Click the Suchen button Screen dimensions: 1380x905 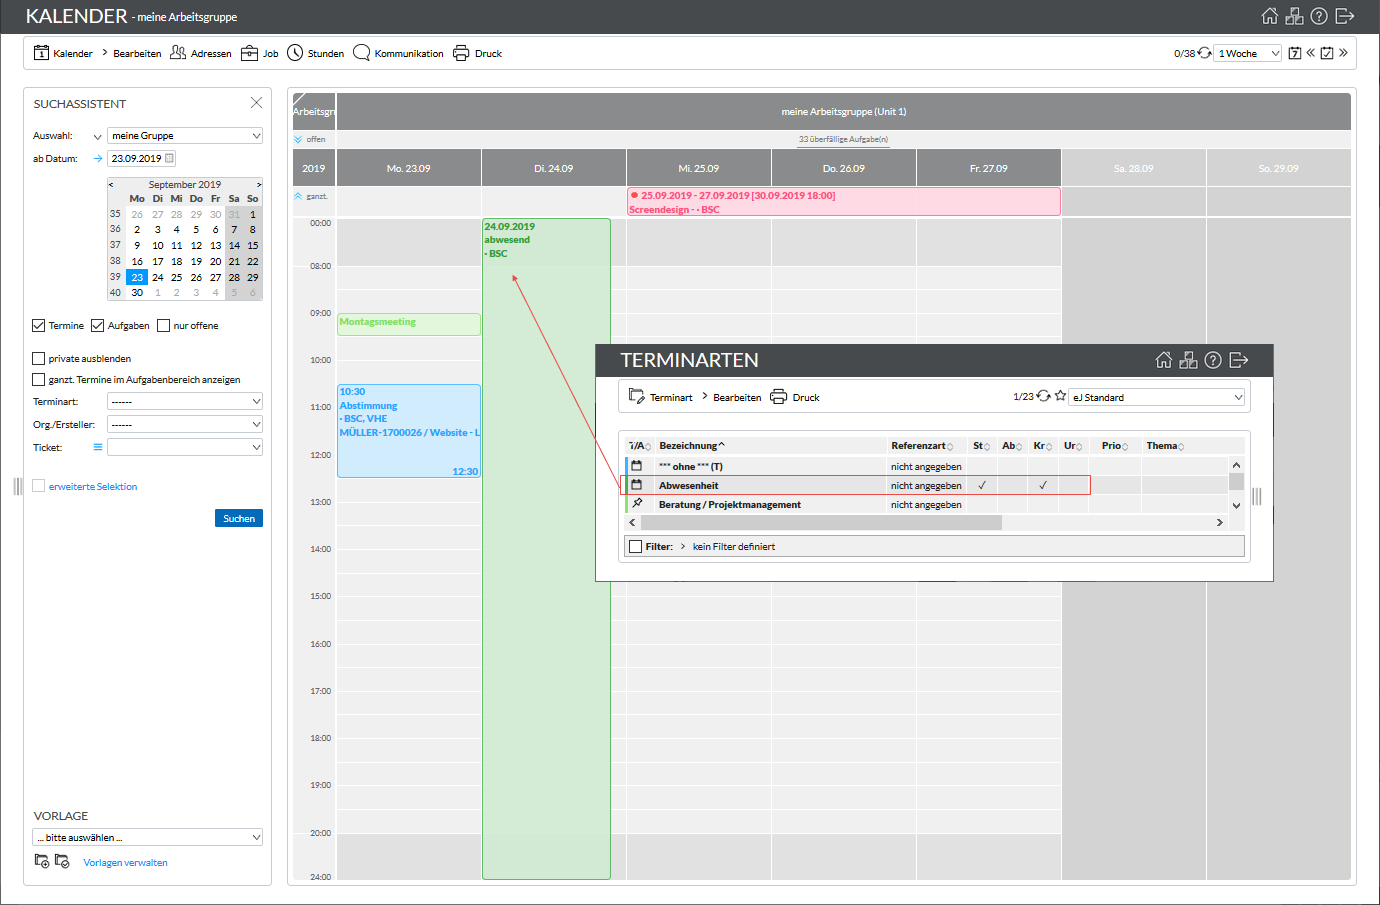(239, 518)
